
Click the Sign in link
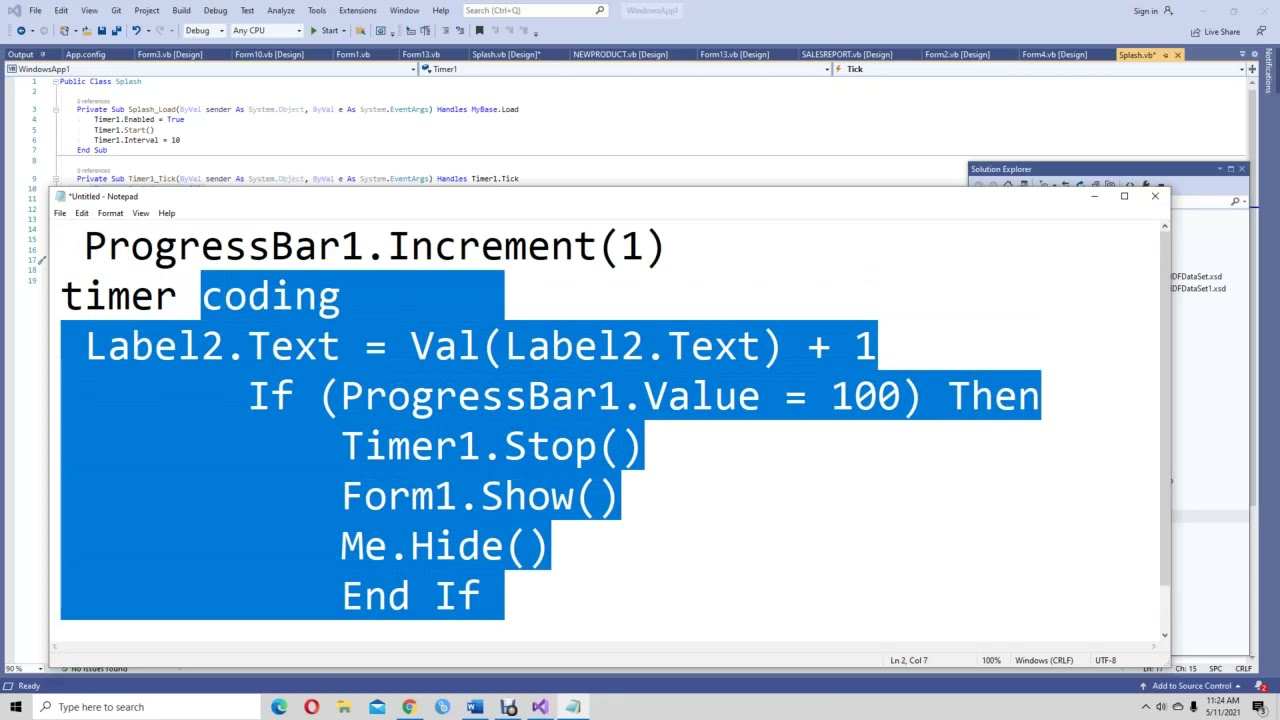point(1145,11)
